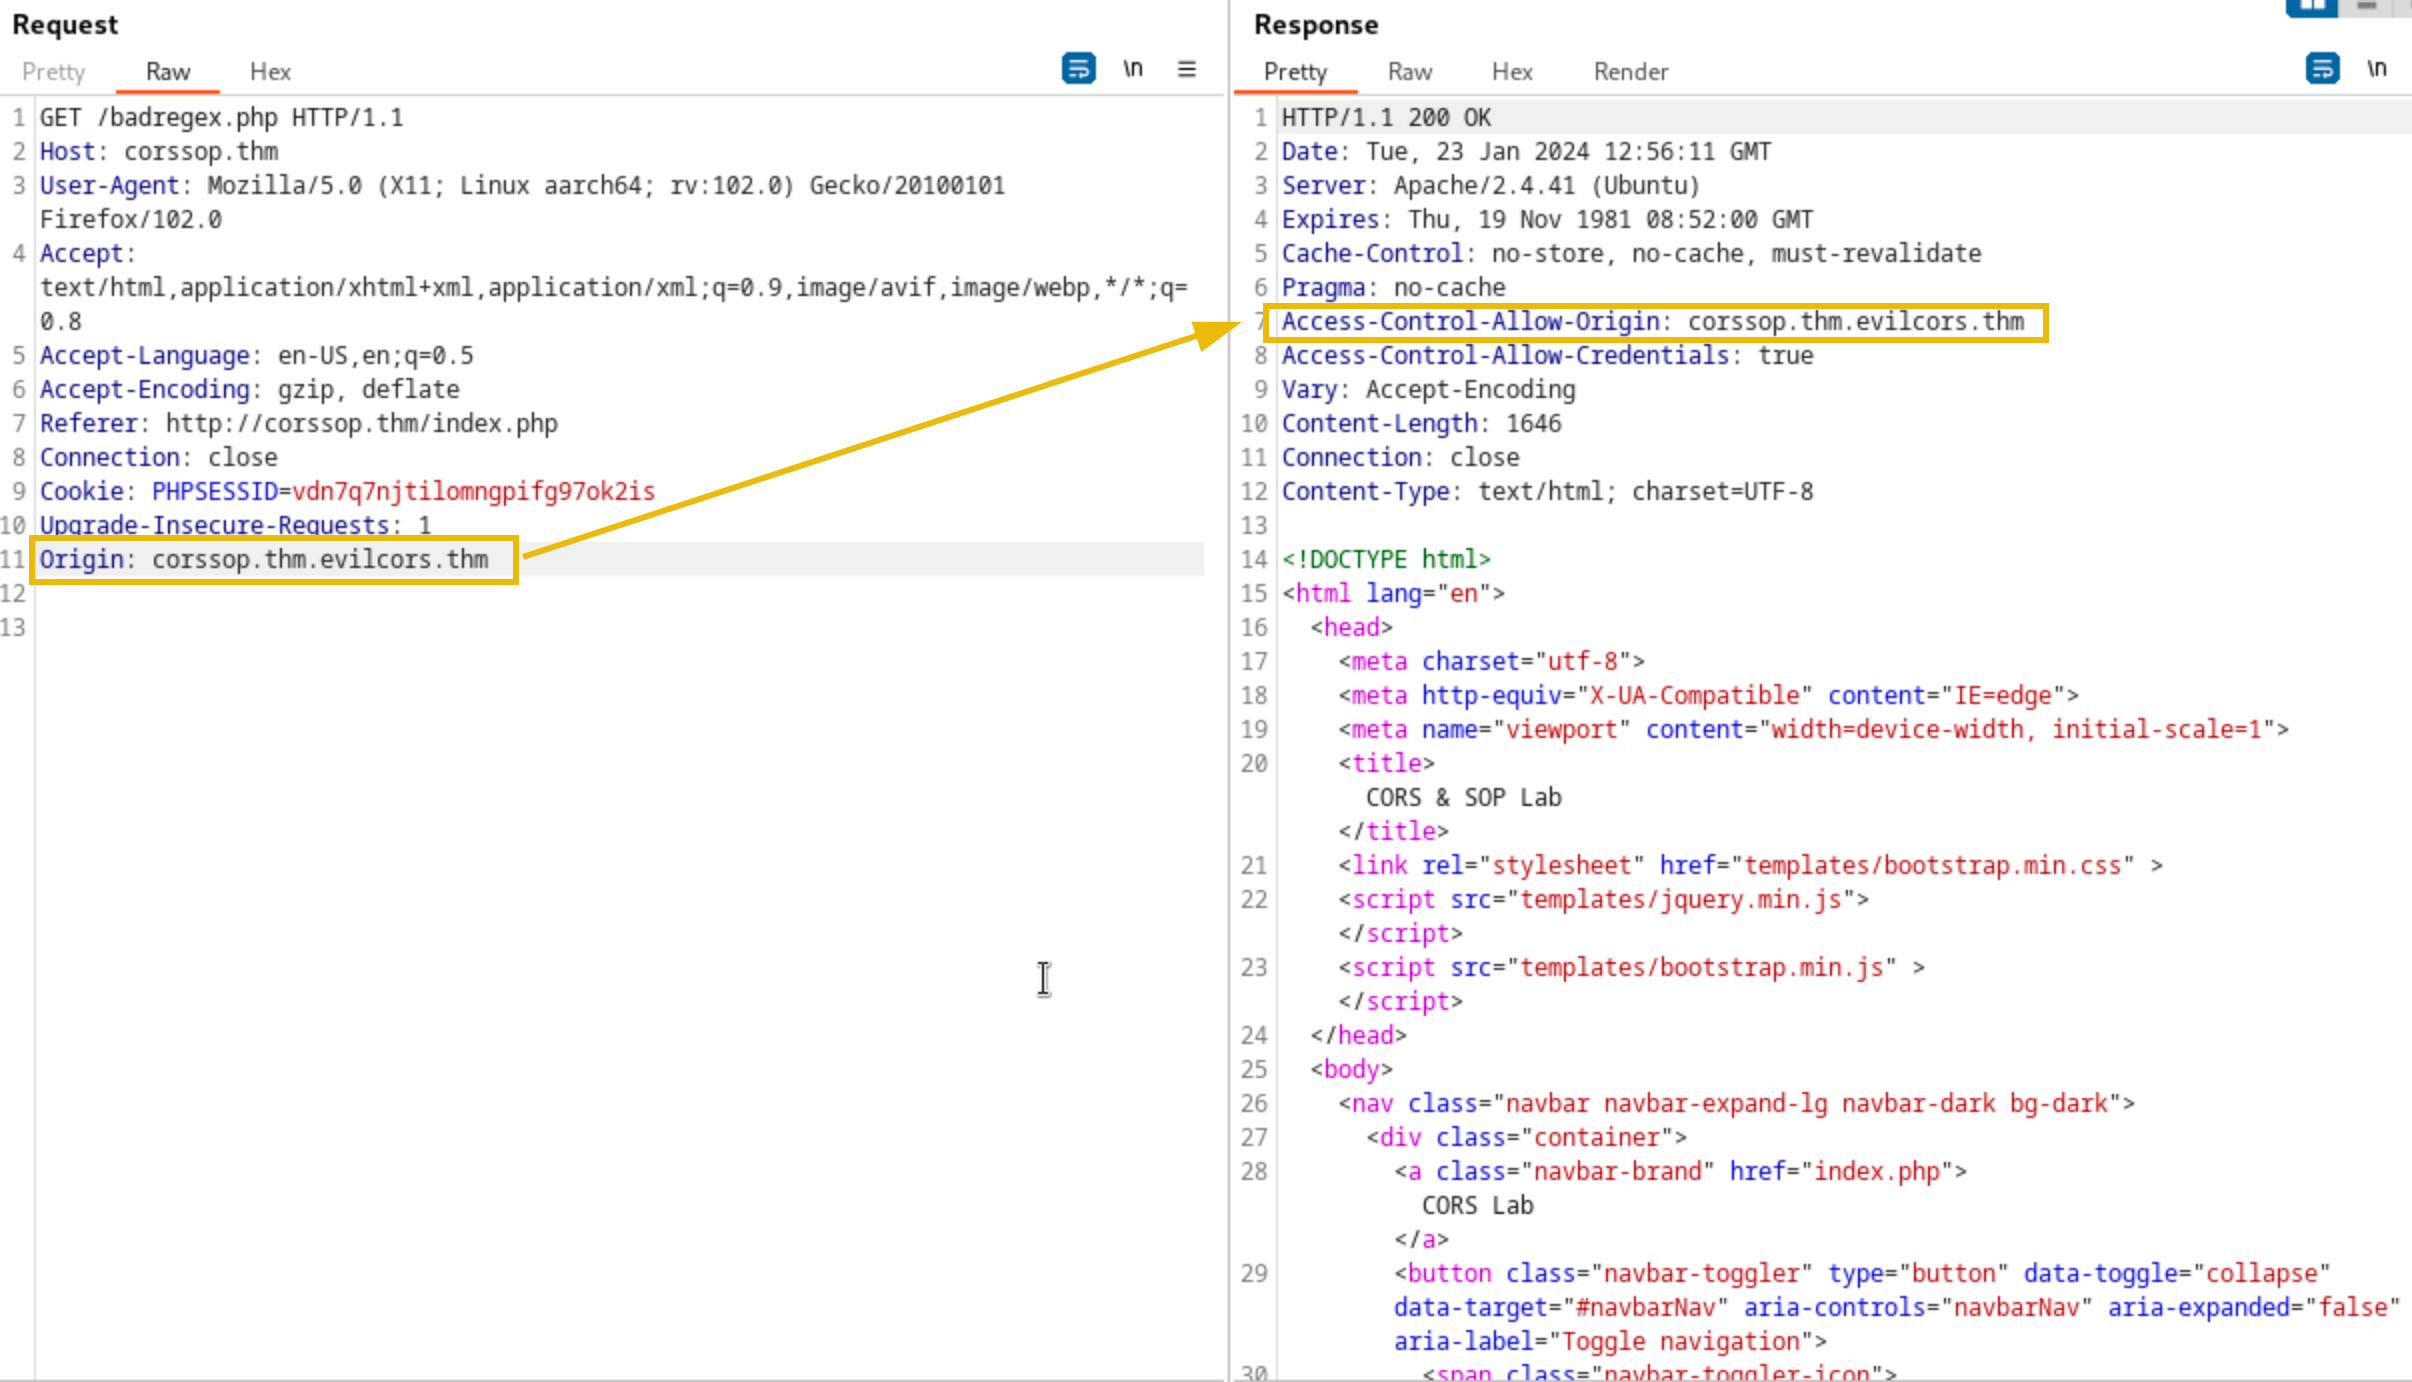Screen dimensions: 2412x1382
Task: Click the '<body>' tag on line 25
Action: (x=1351, y=1070)
